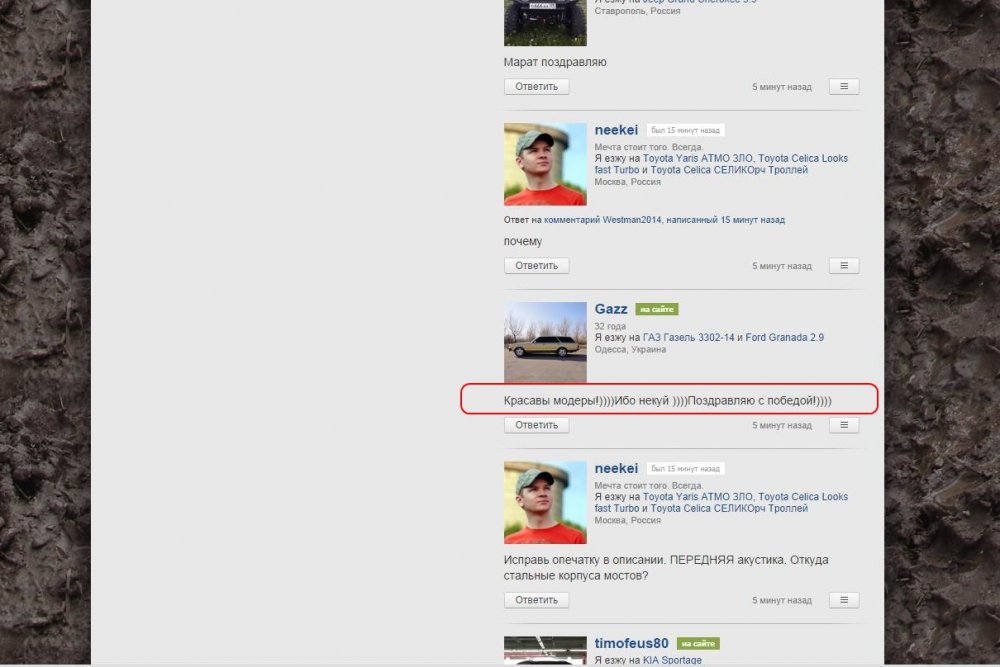The width and height of the screenshot is (1000, 667).
Task: Reply to neekei's 'Исправь опечатку' comment
Action: pyautogui.click(x=536, y=600)
